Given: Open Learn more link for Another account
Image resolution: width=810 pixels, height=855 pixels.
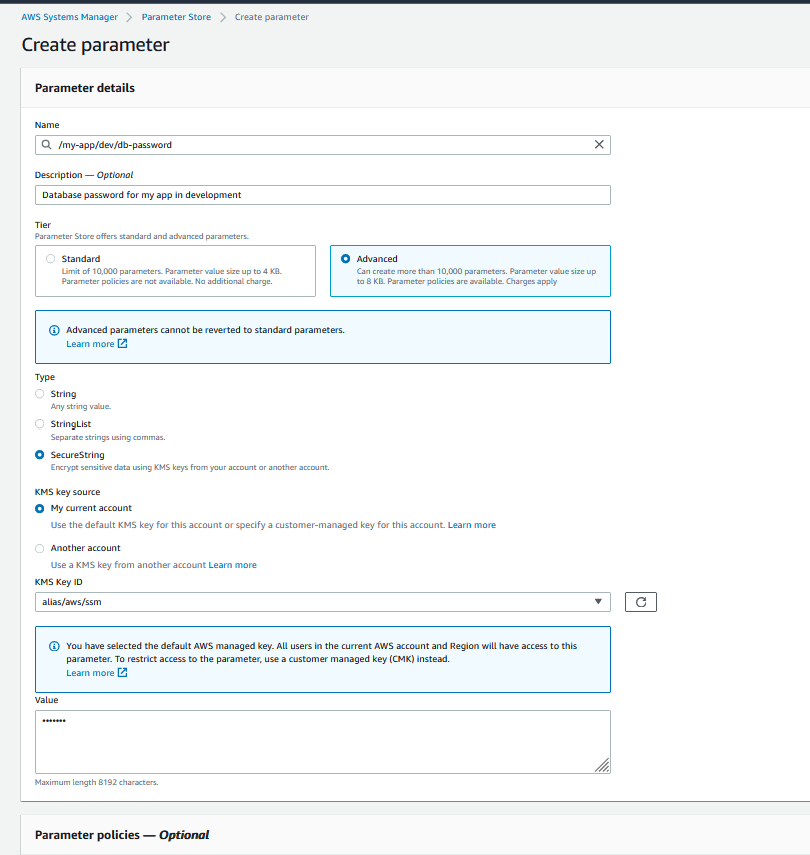Looking at the screenshot, I should tap(232, 565).
